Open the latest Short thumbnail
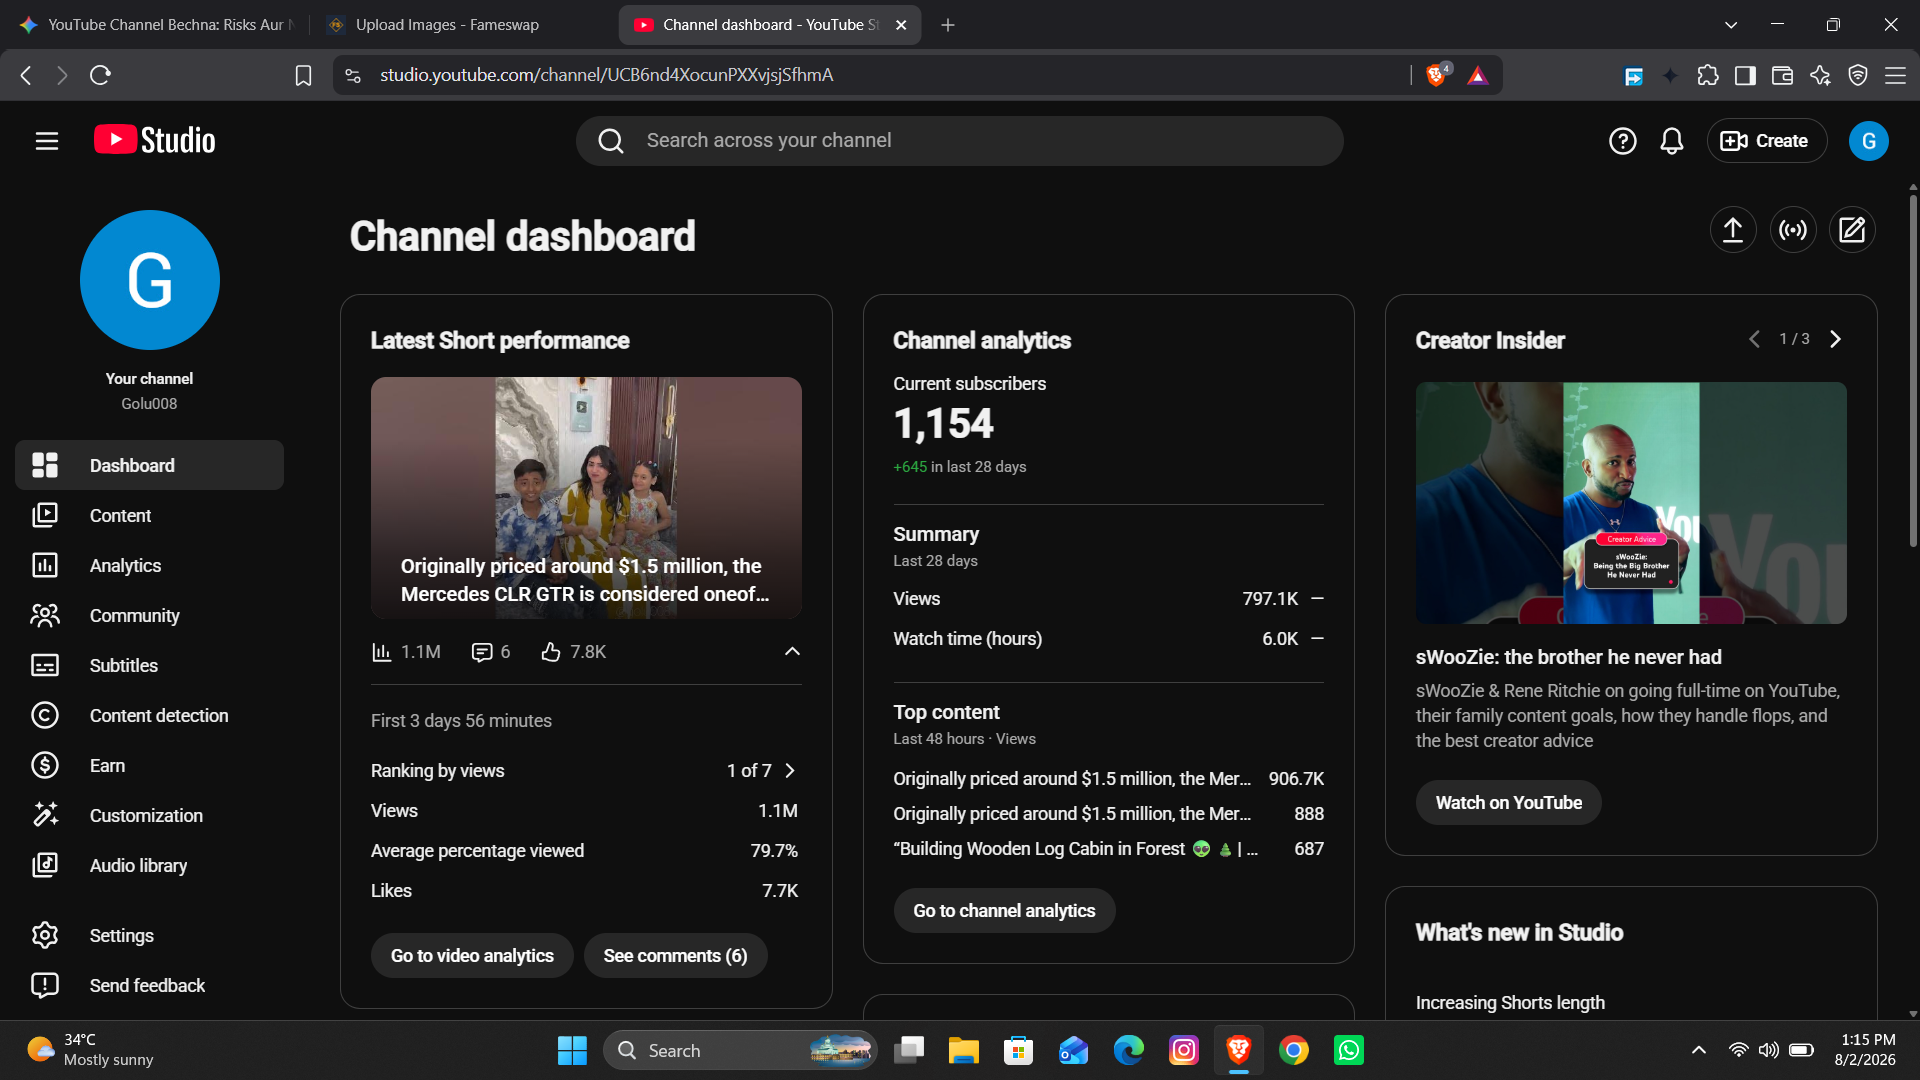Image resolution: width=1920 pixels, height=1080 pixels. click(586, 498)
